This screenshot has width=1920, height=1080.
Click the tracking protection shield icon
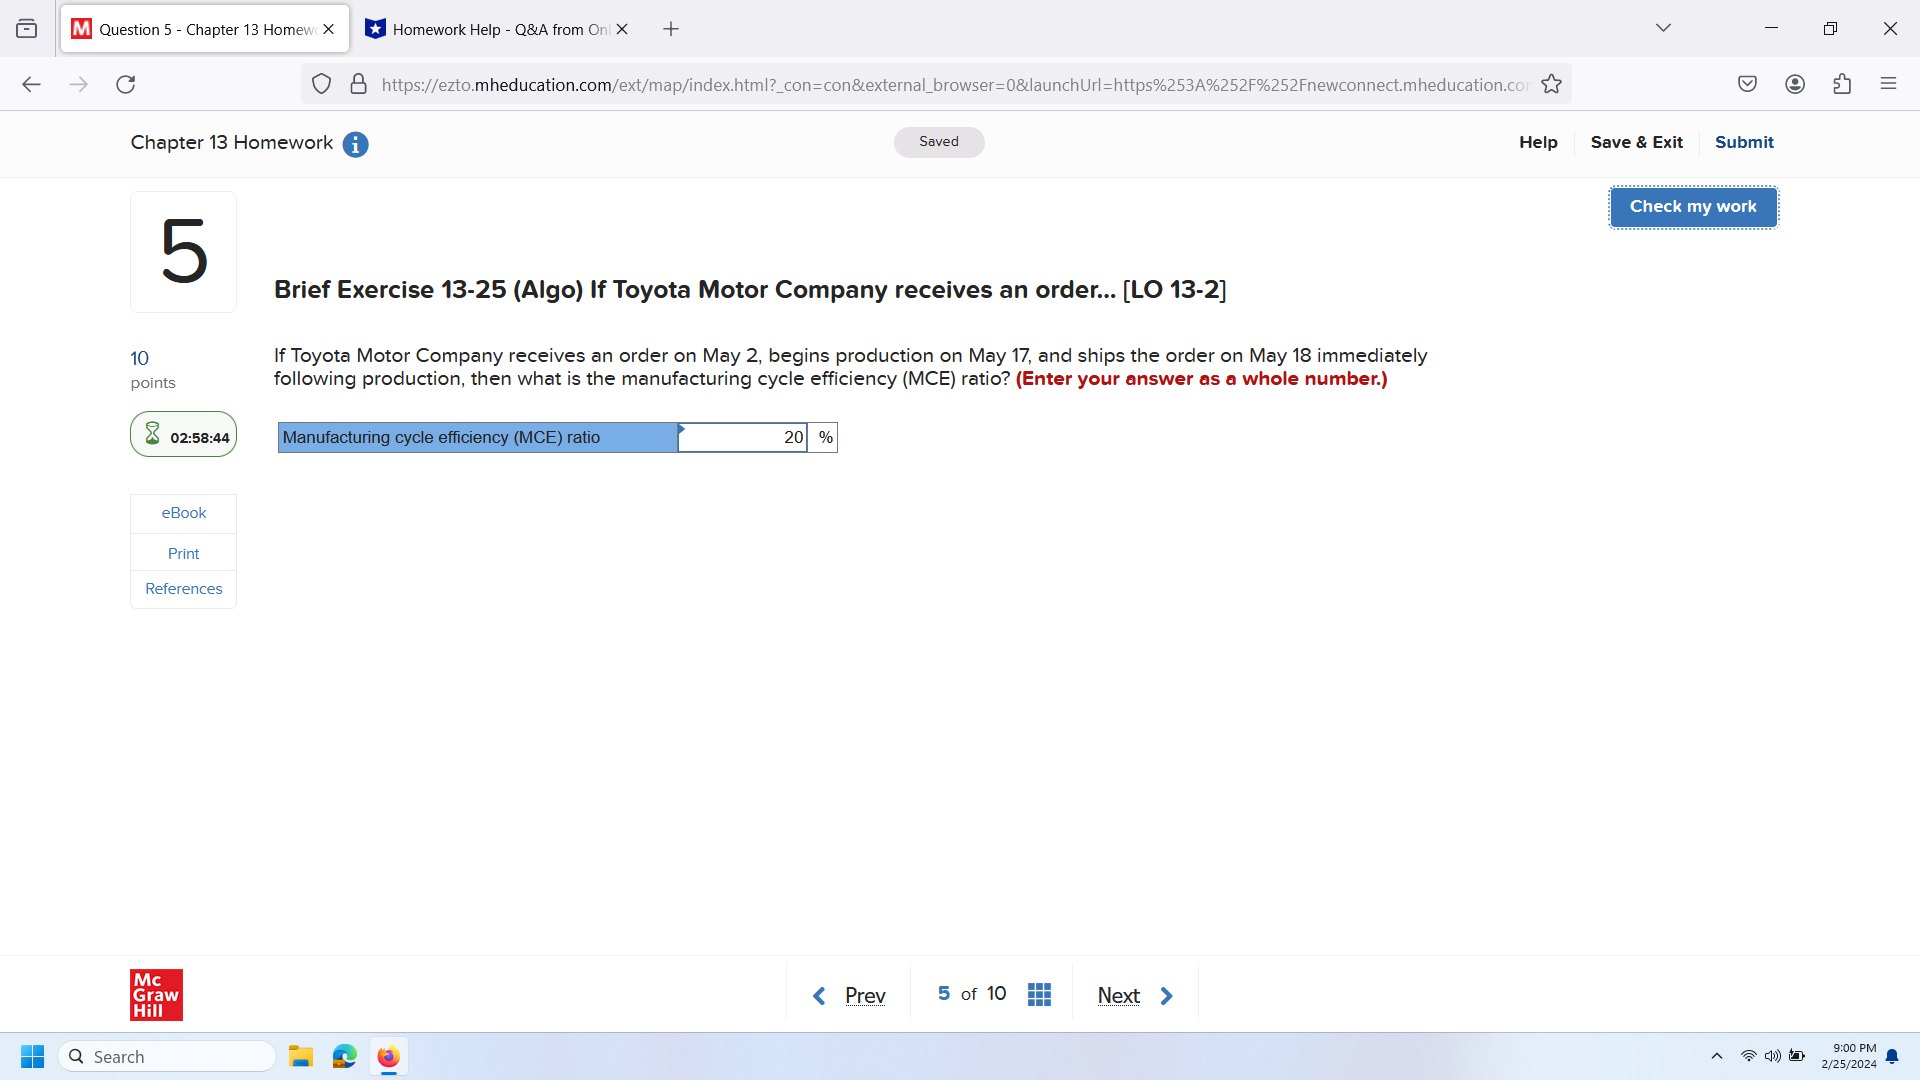(x=321, y=84)
